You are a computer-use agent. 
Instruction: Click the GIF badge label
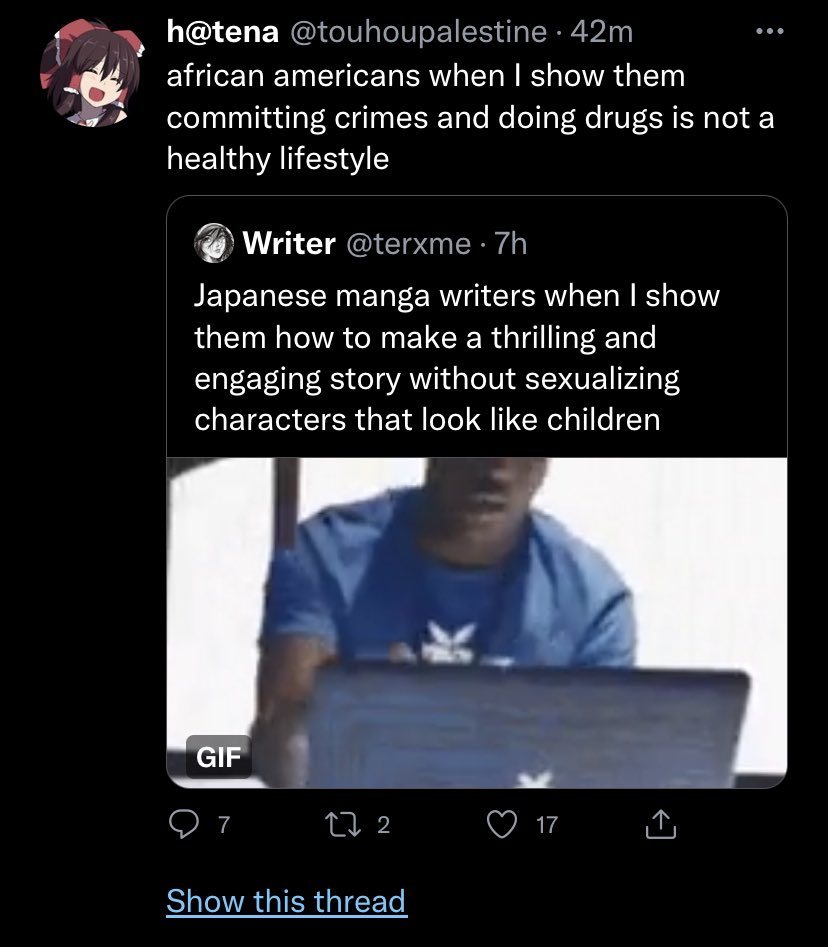[218, 755]
